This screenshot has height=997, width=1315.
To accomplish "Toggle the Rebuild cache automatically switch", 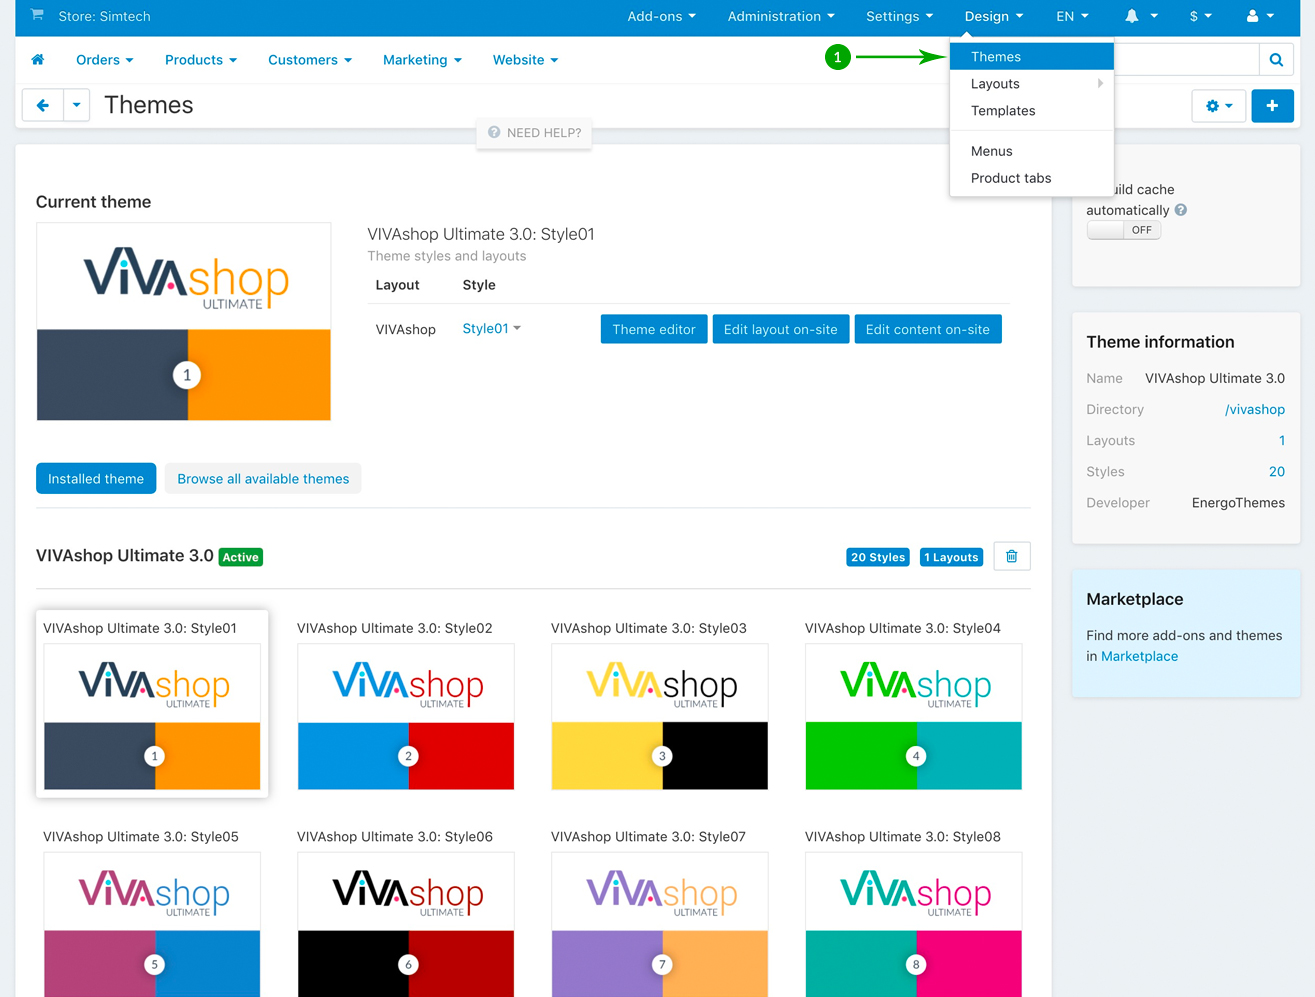I will click(1124, 230).
